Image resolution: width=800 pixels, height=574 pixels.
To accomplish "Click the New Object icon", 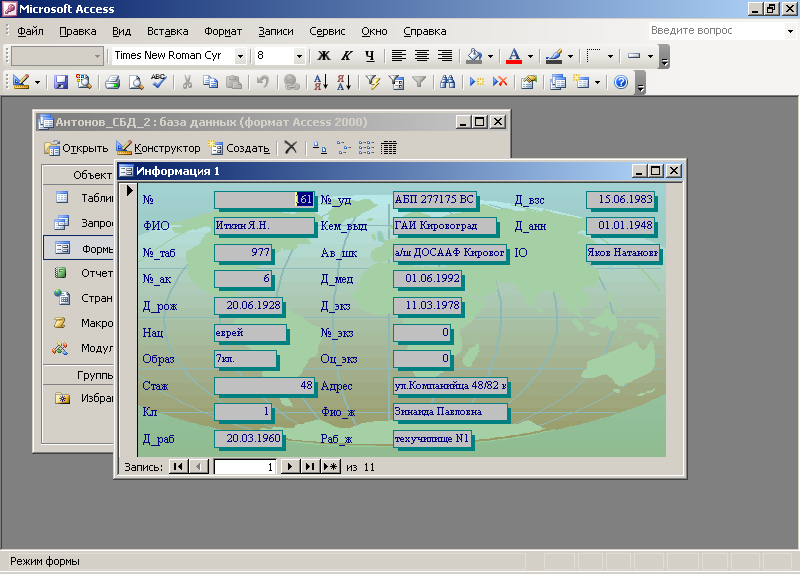I will pyautogui.click(x=581, y=82).
